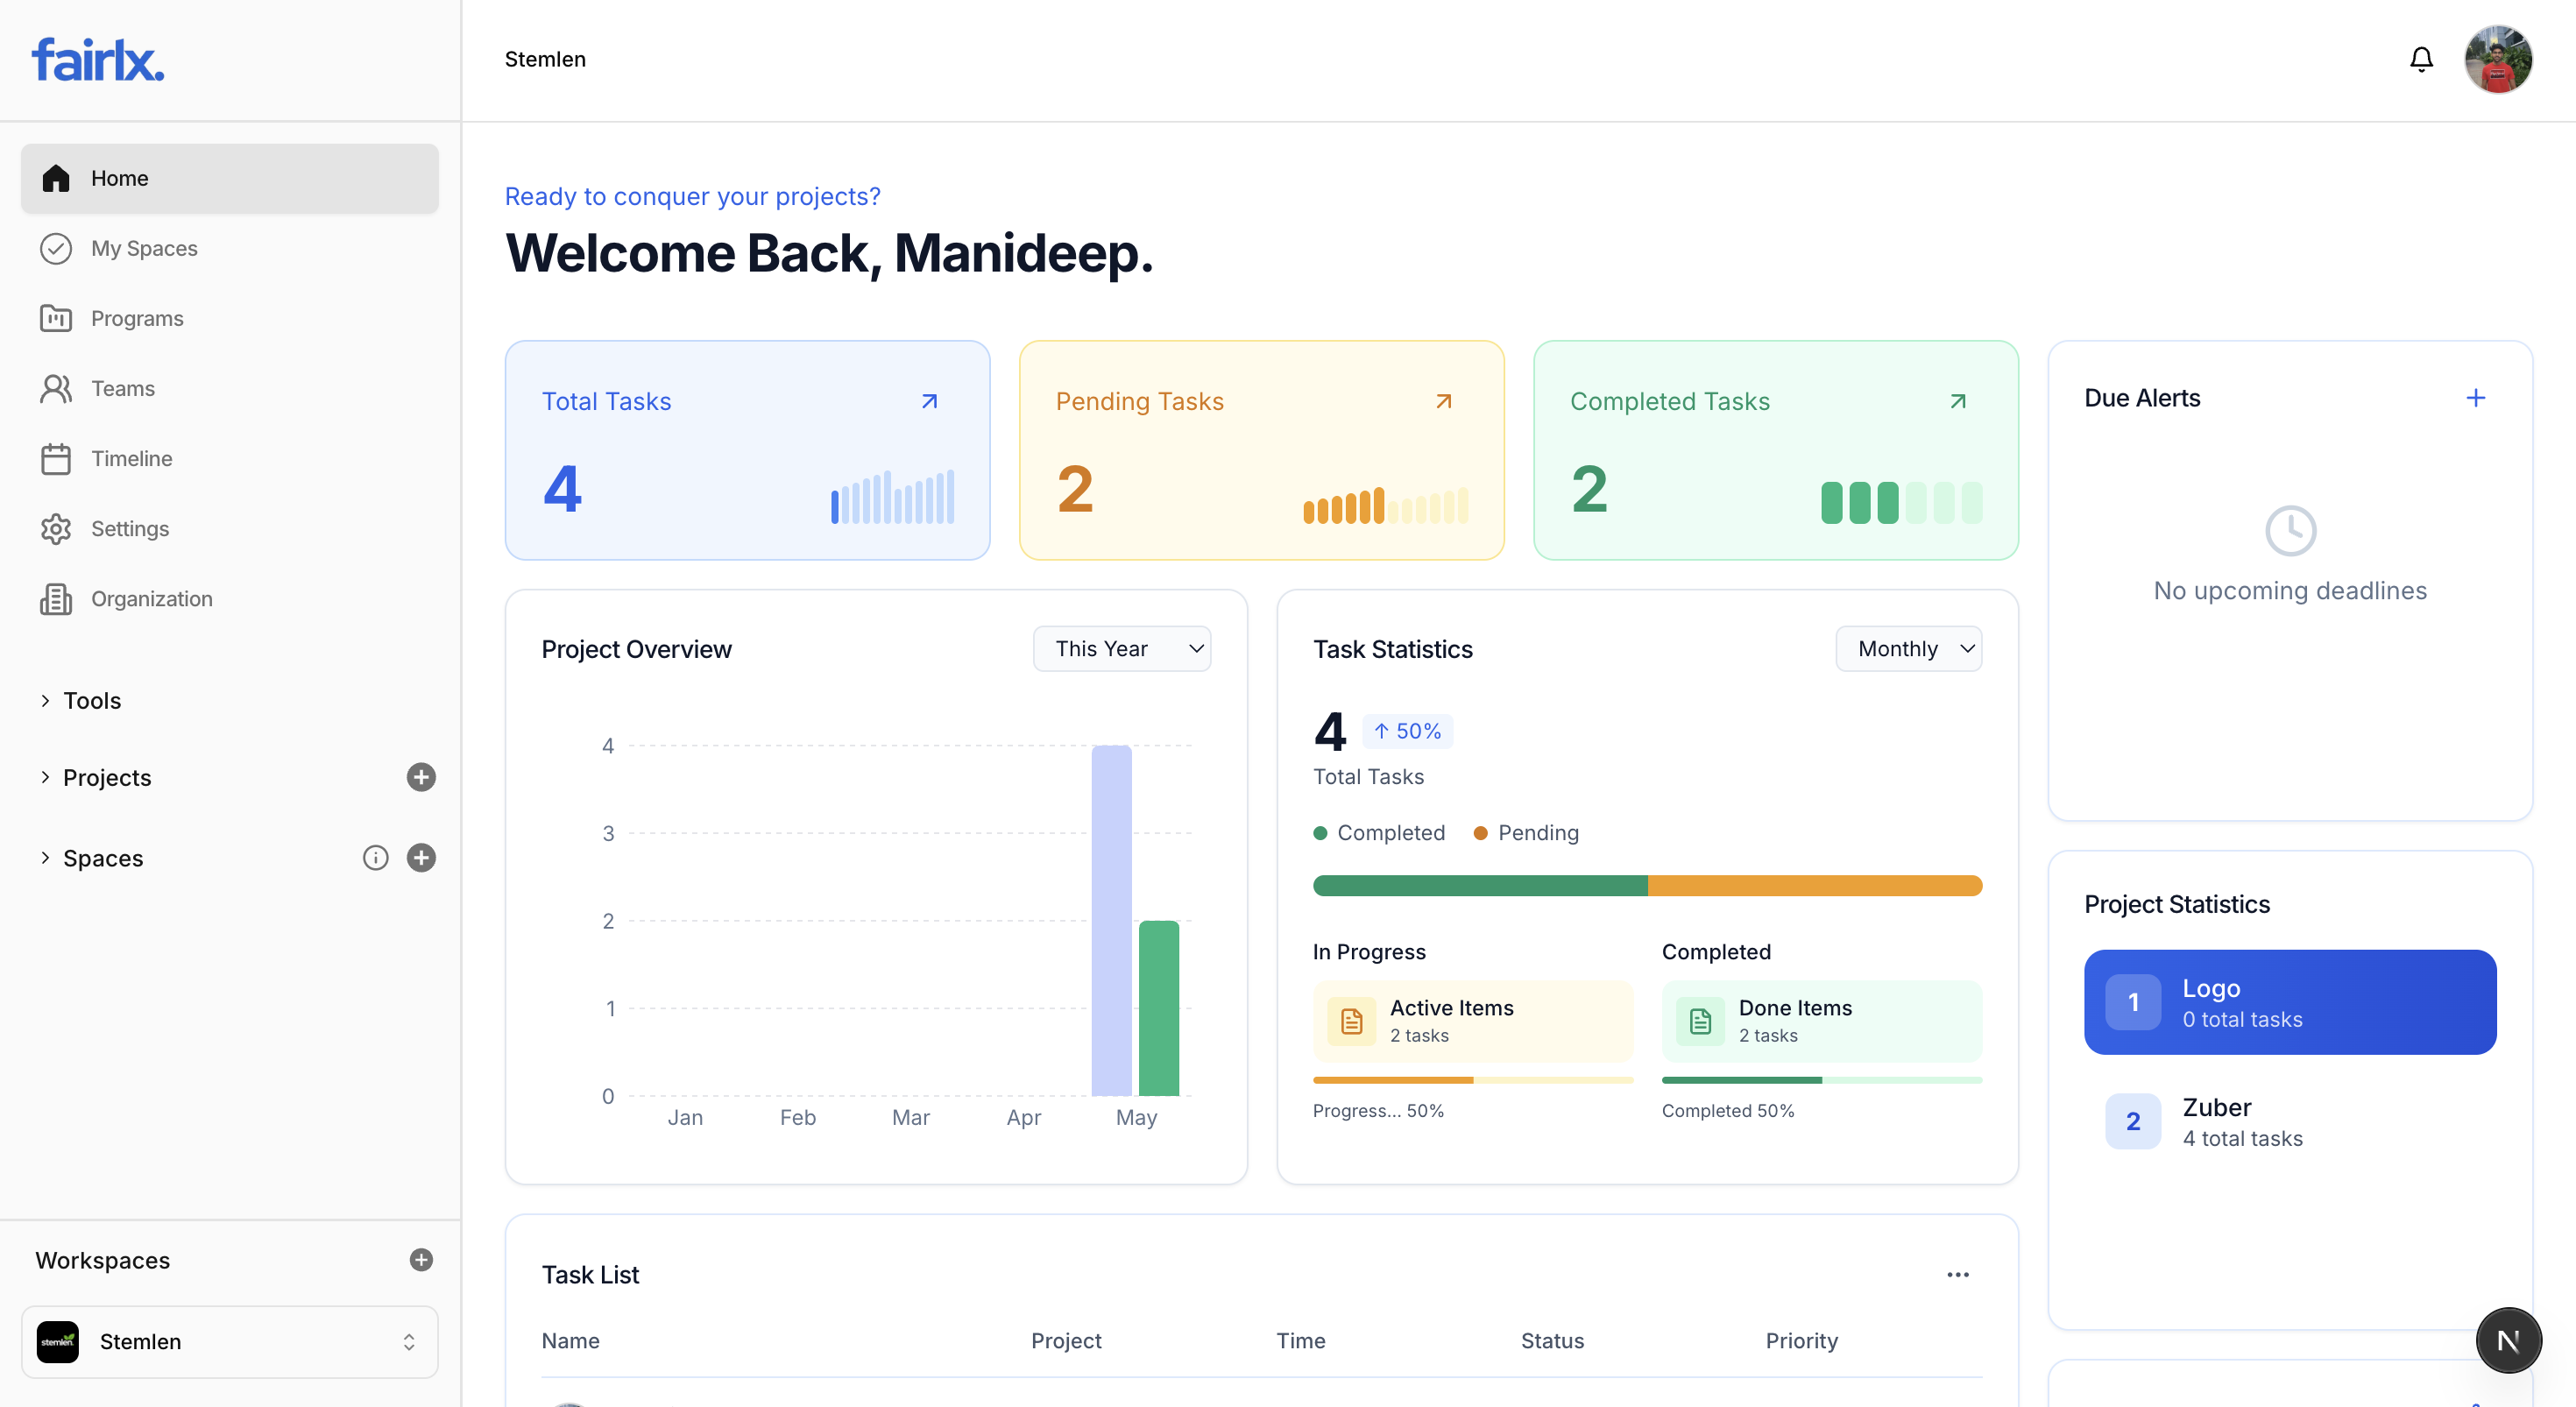Open notifications via the bell icon
This screenshot has width=2576, height=1407.
pyautogui.click(x=2421, y=59)
